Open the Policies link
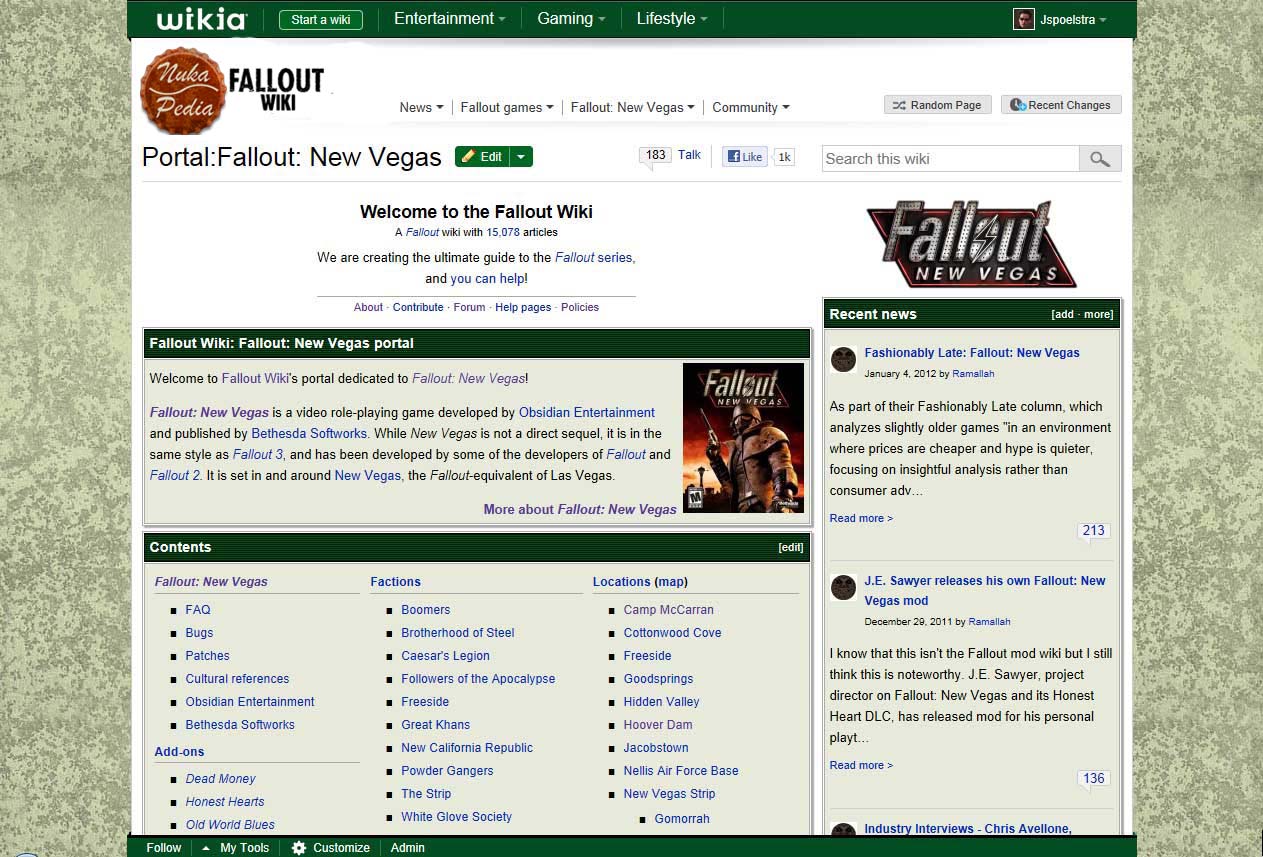The image size is (1263, 857). [x=580, y=307]
